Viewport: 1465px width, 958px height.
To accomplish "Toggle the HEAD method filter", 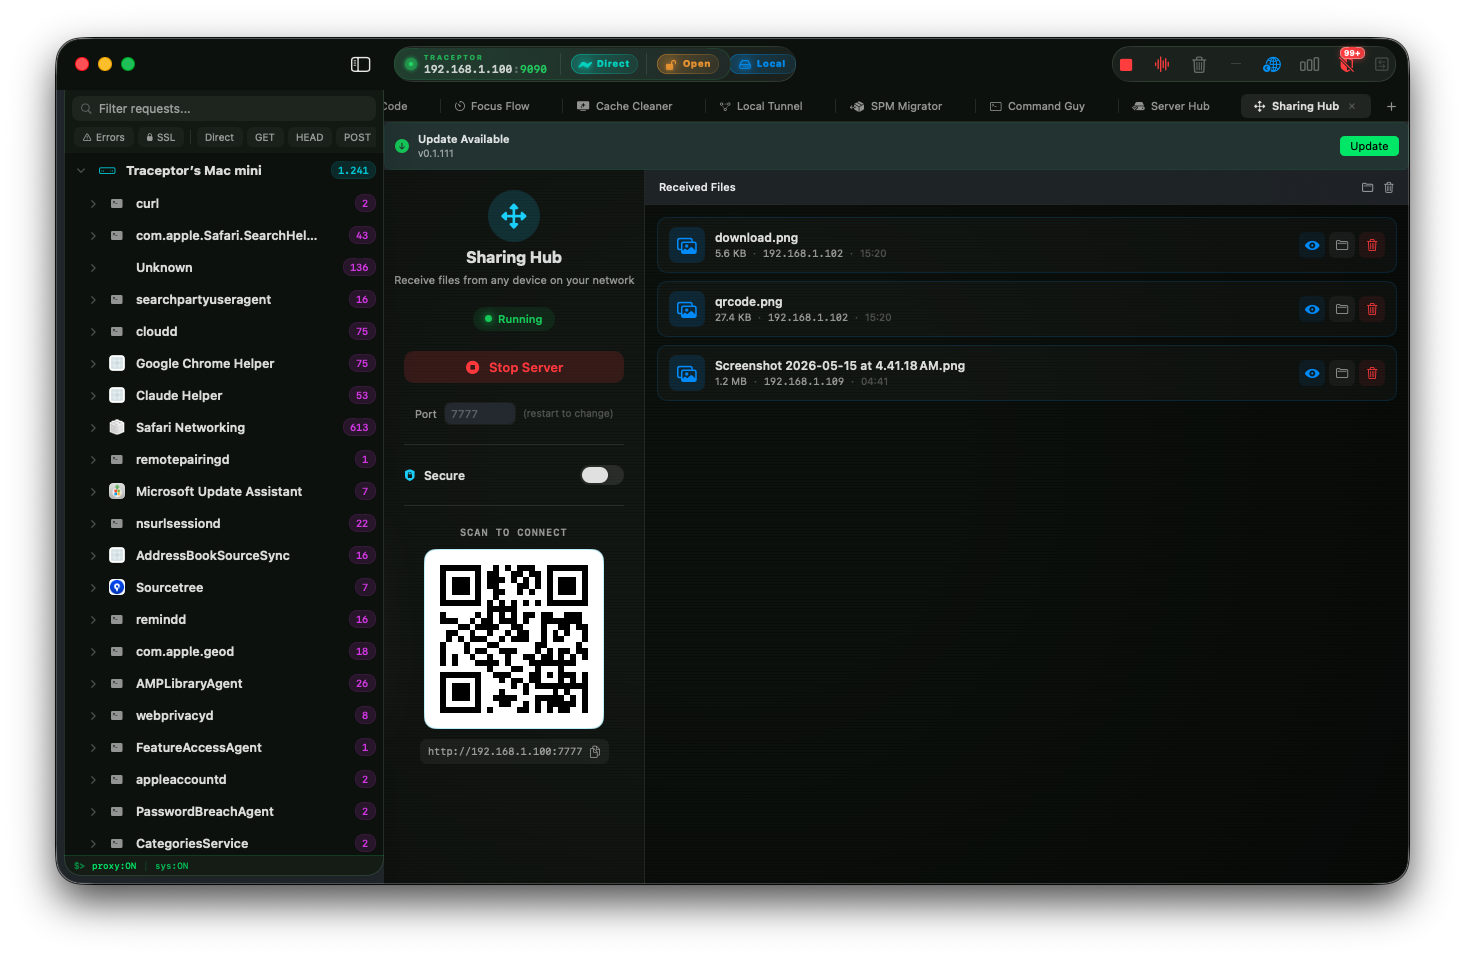I will 309,137.
